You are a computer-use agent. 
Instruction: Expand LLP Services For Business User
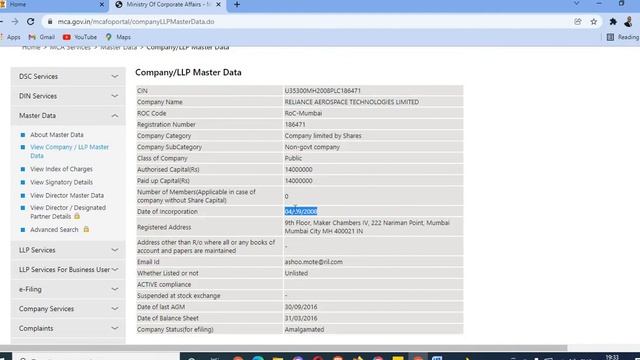68,270
